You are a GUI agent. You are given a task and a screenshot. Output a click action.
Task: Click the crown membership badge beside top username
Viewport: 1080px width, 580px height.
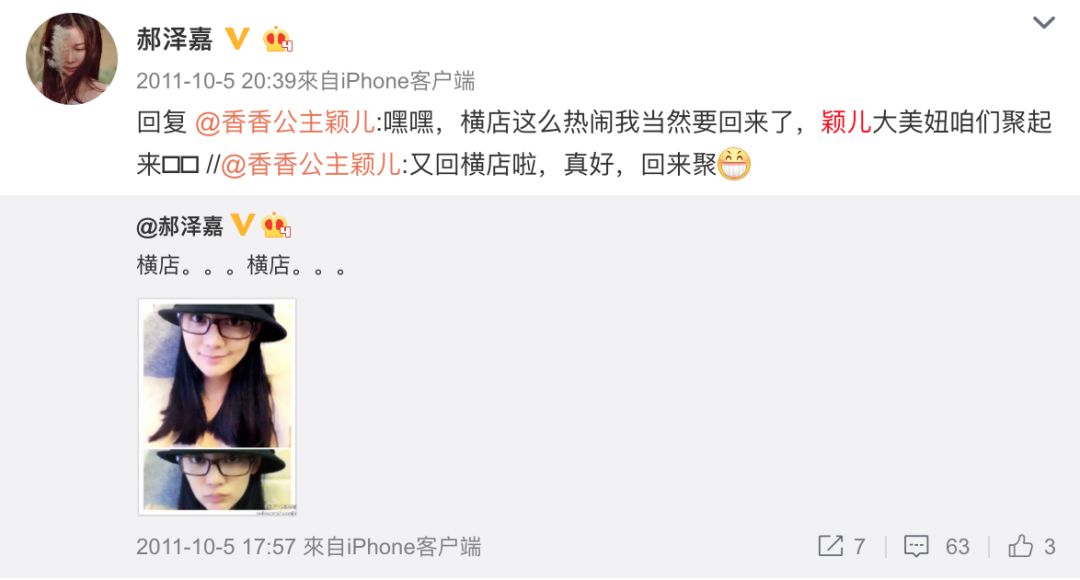click(x=278, y=39)
